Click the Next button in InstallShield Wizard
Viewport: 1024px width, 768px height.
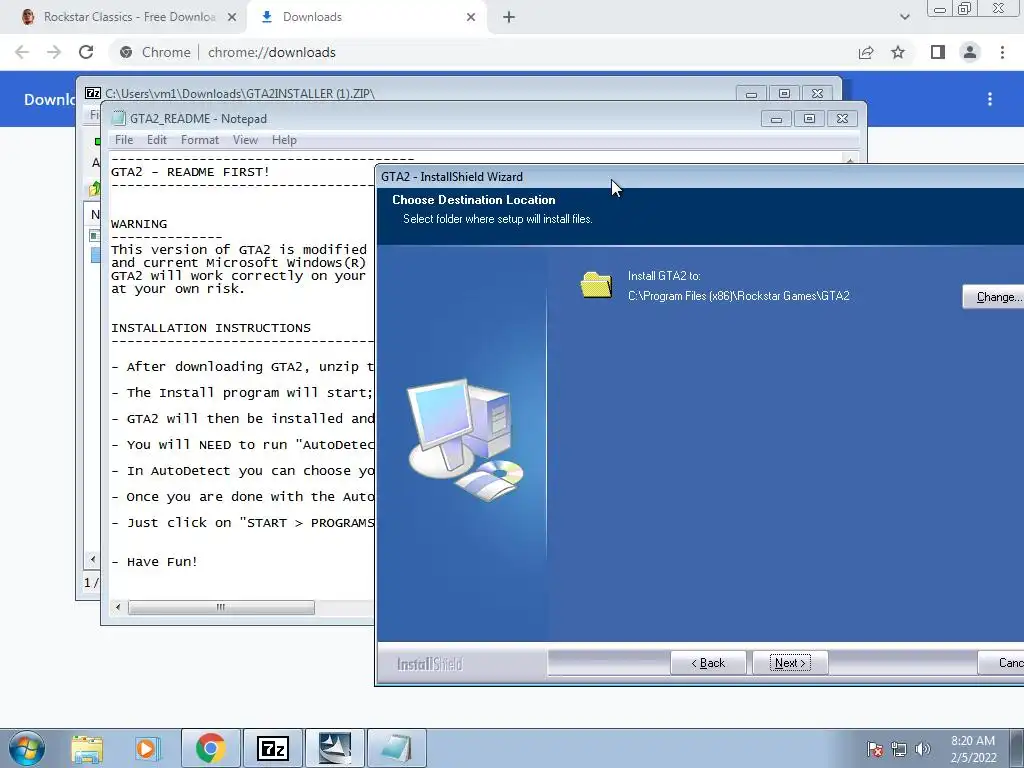click(790, 663)
